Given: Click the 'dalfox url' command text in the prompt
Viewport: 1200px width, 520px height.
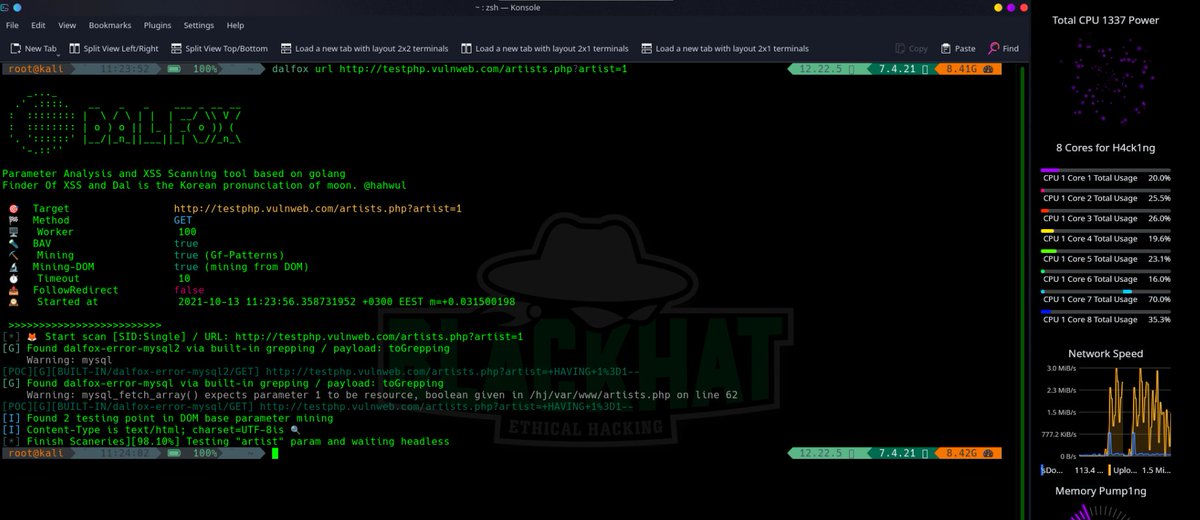Looking at the screenshot, I should point(302,69).
